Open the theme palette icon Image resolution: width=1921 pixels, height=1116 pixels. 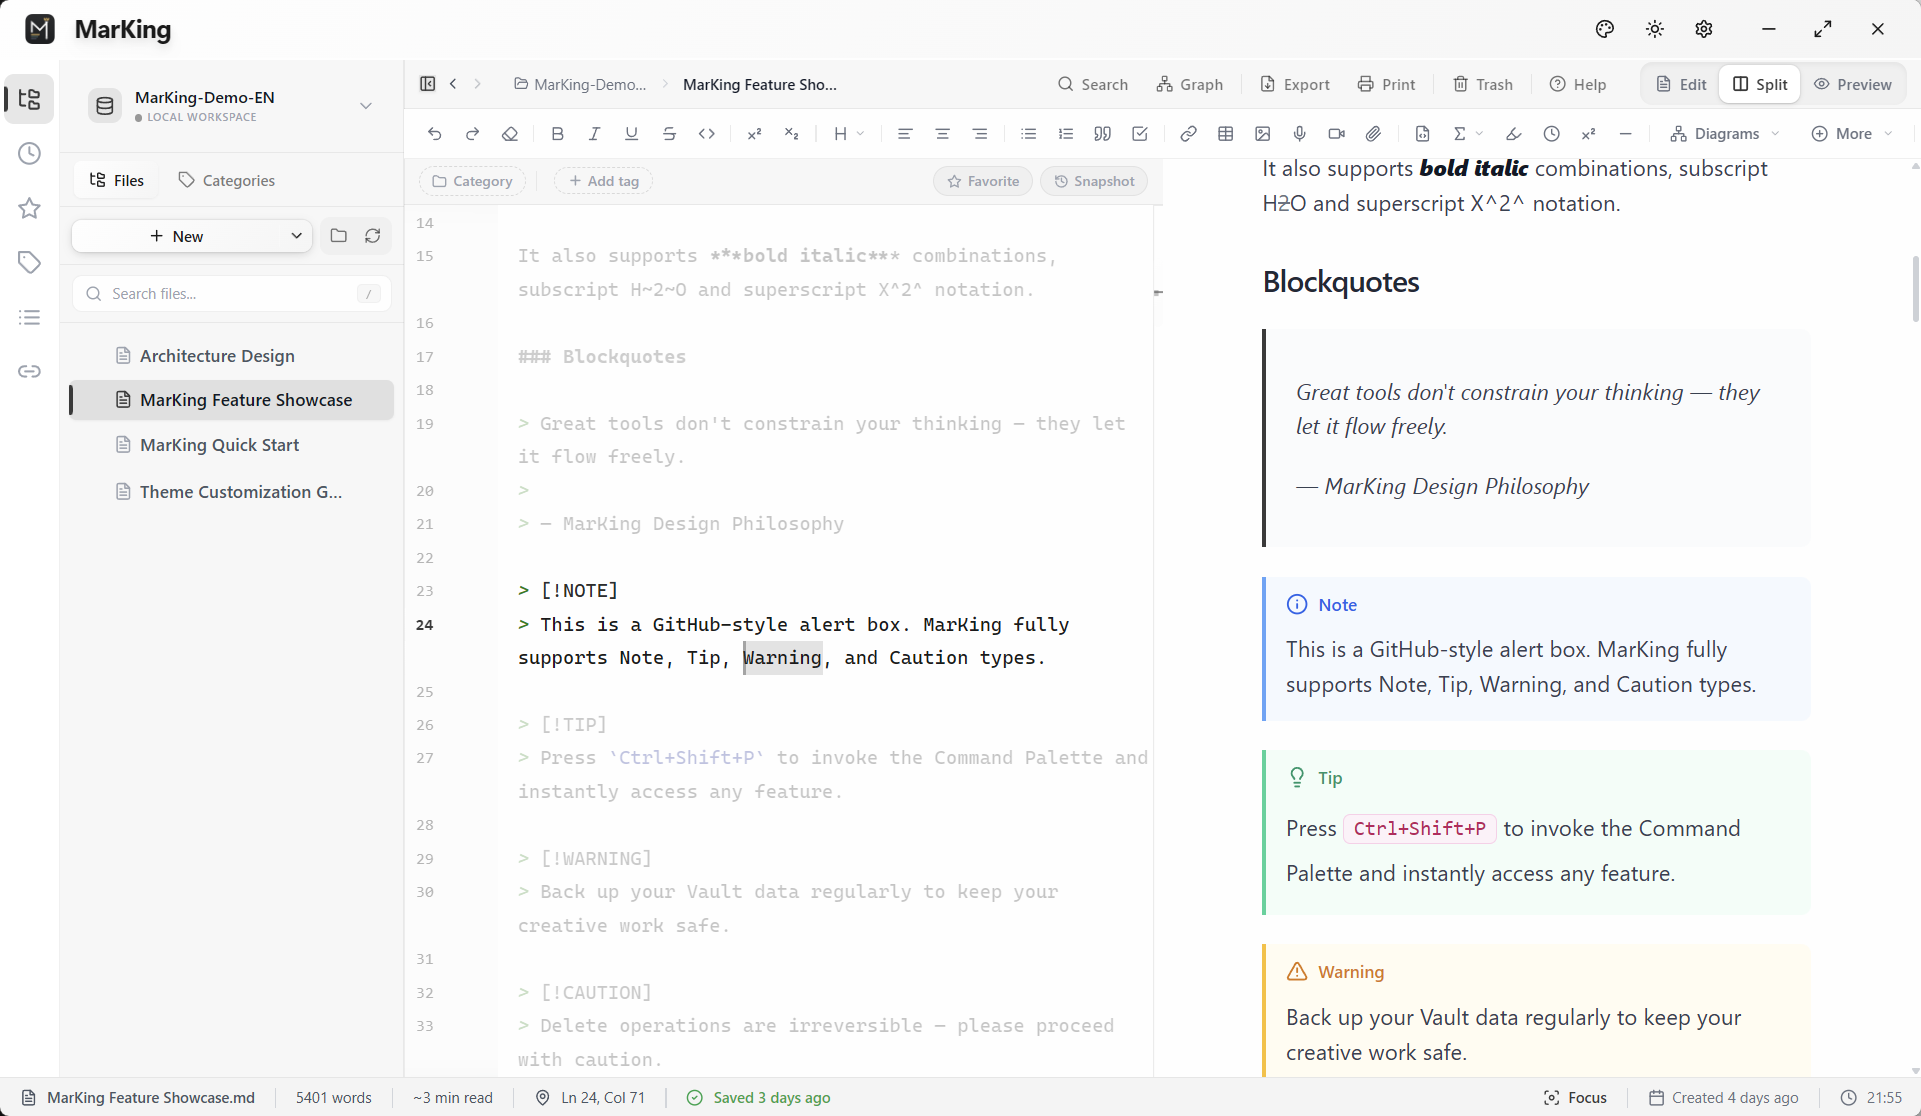pyautogui.click(x=1605, y=29)
